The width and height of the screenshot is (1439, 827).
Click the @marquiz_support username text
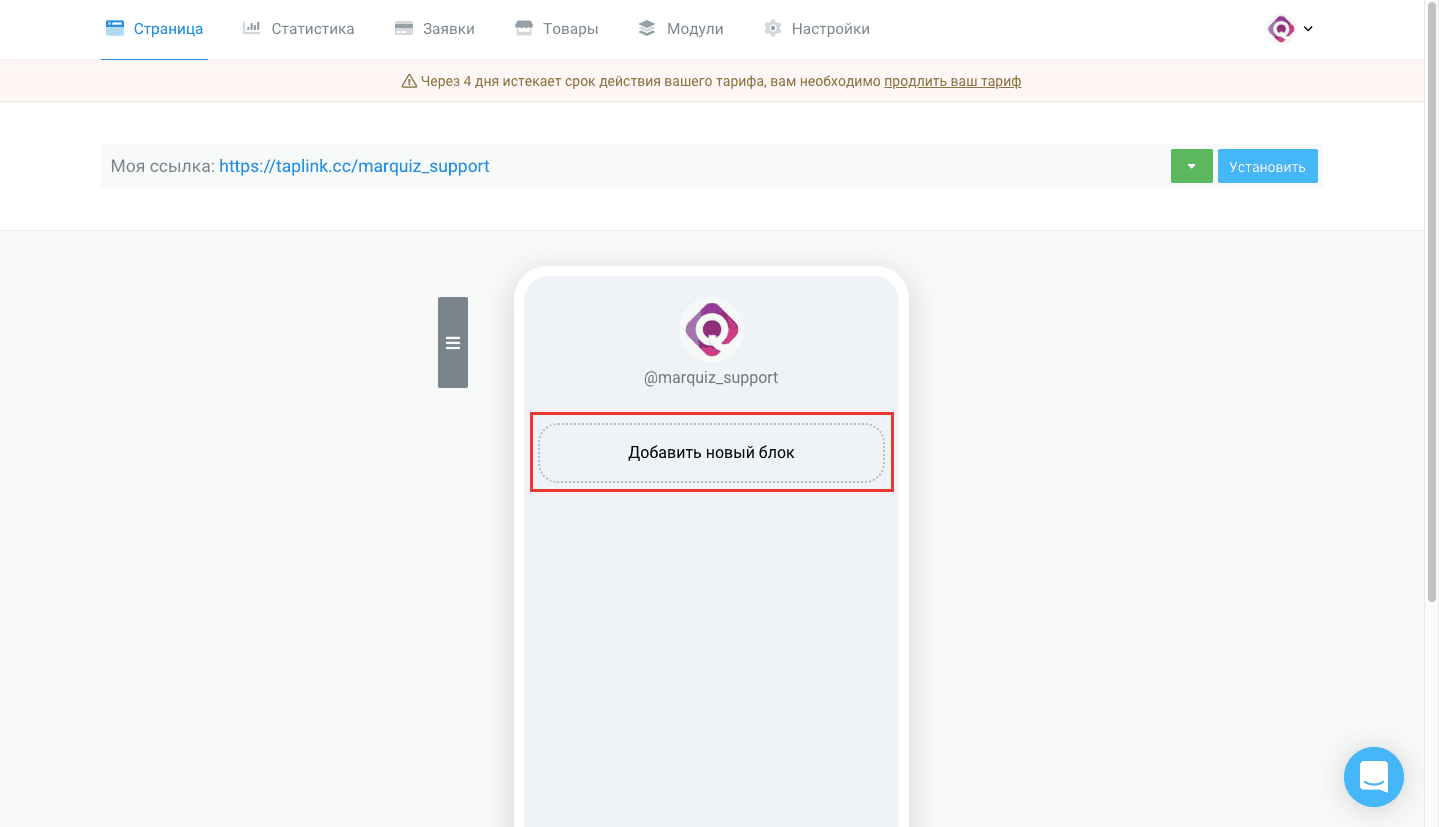711,378
